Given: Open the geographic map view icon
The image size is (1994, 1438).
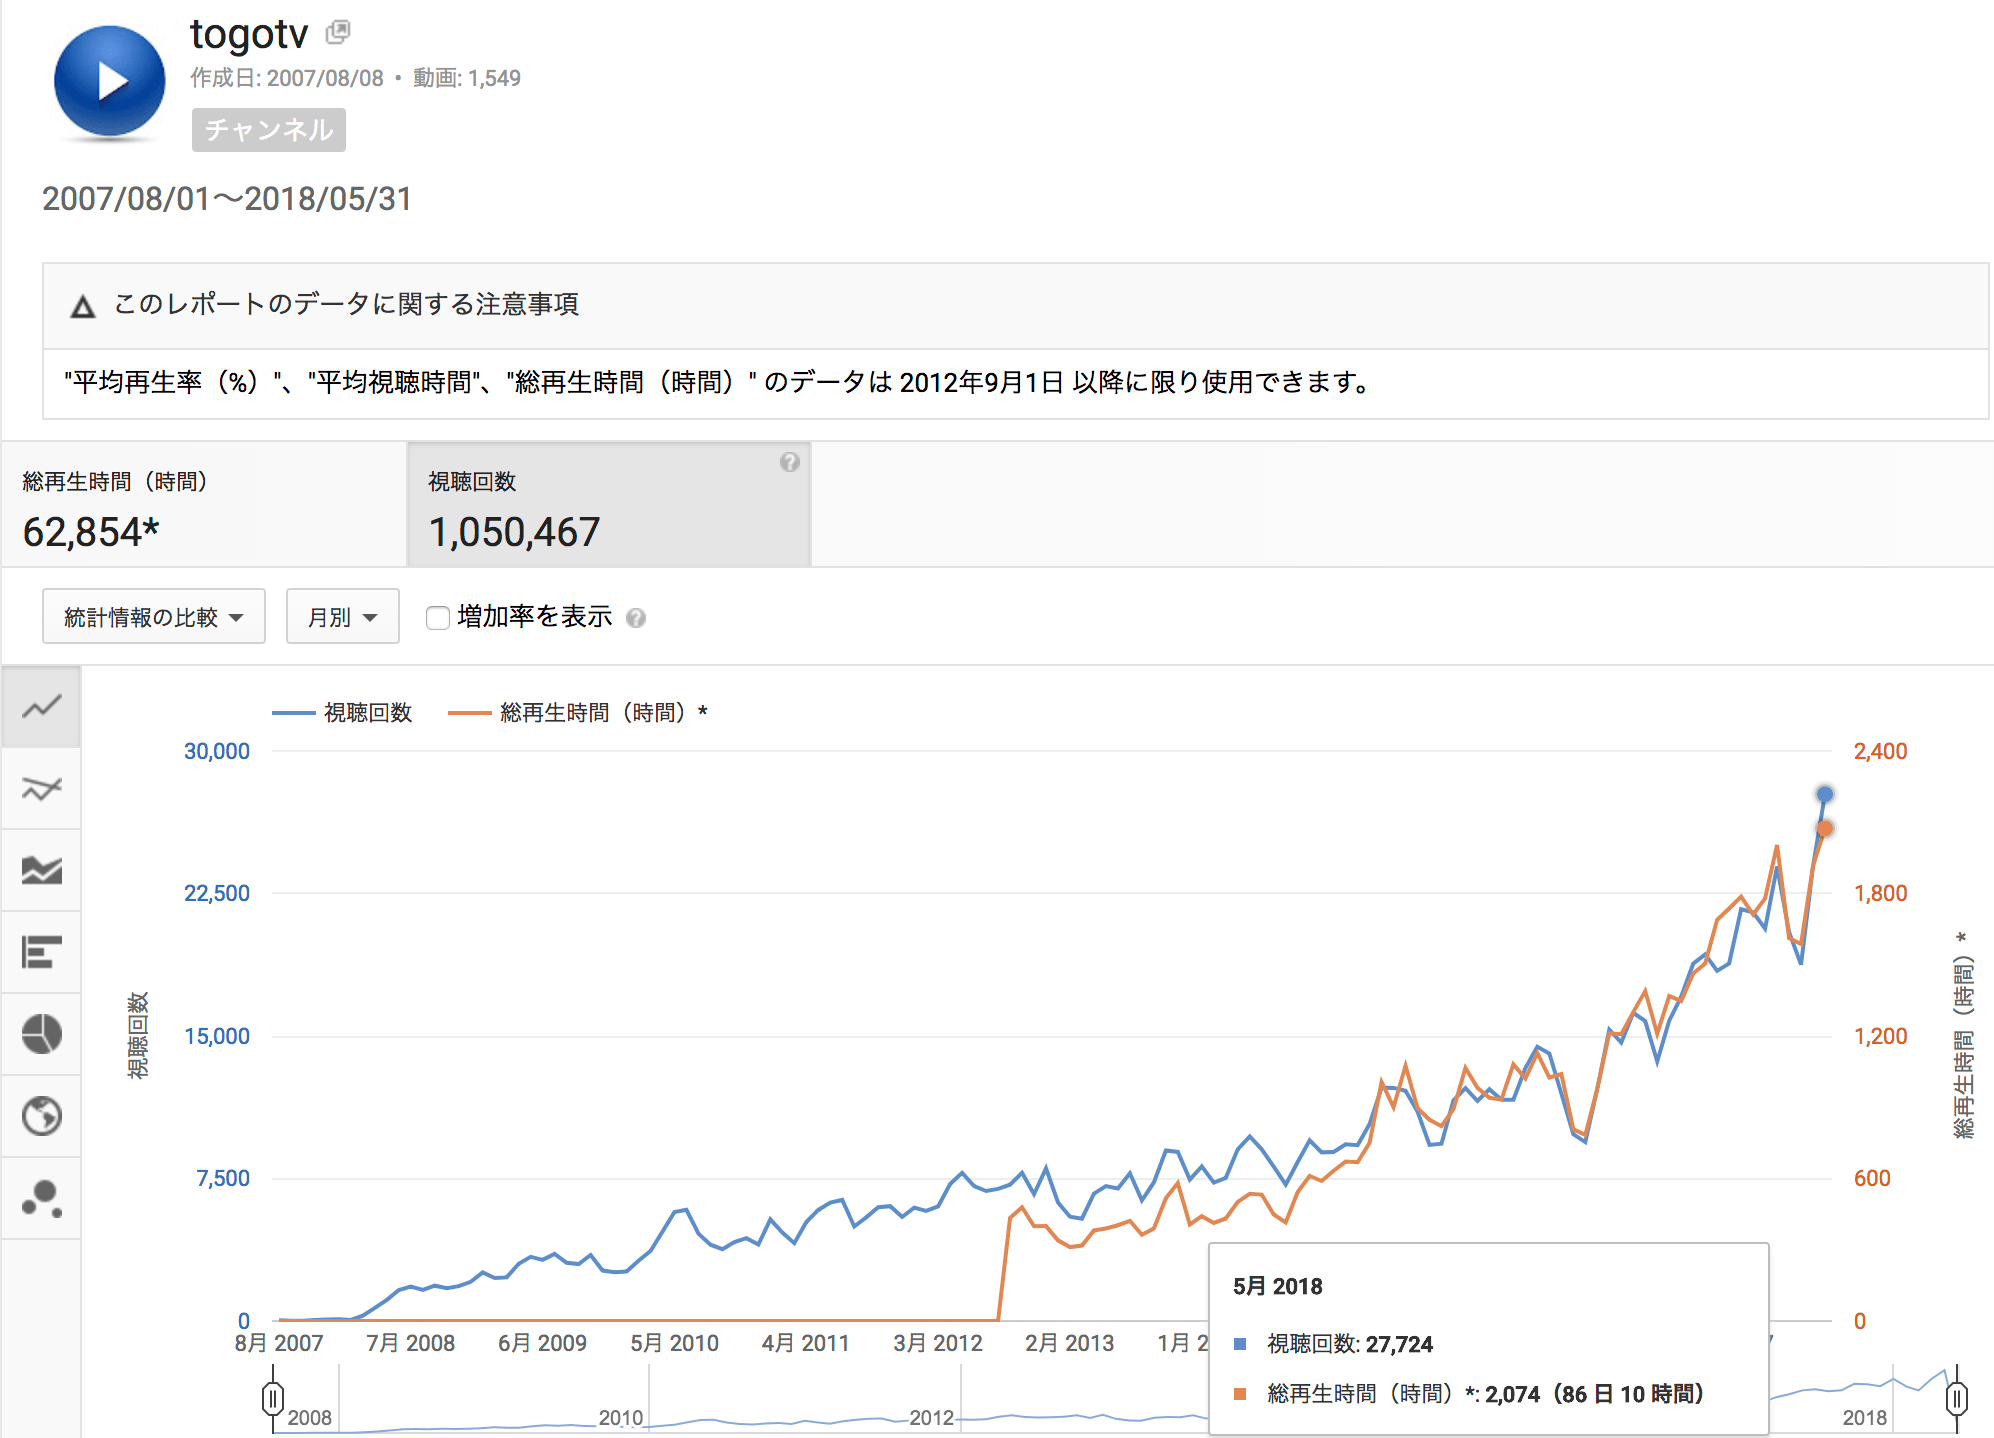Looking at the screenshot, I should (41, 1116).
